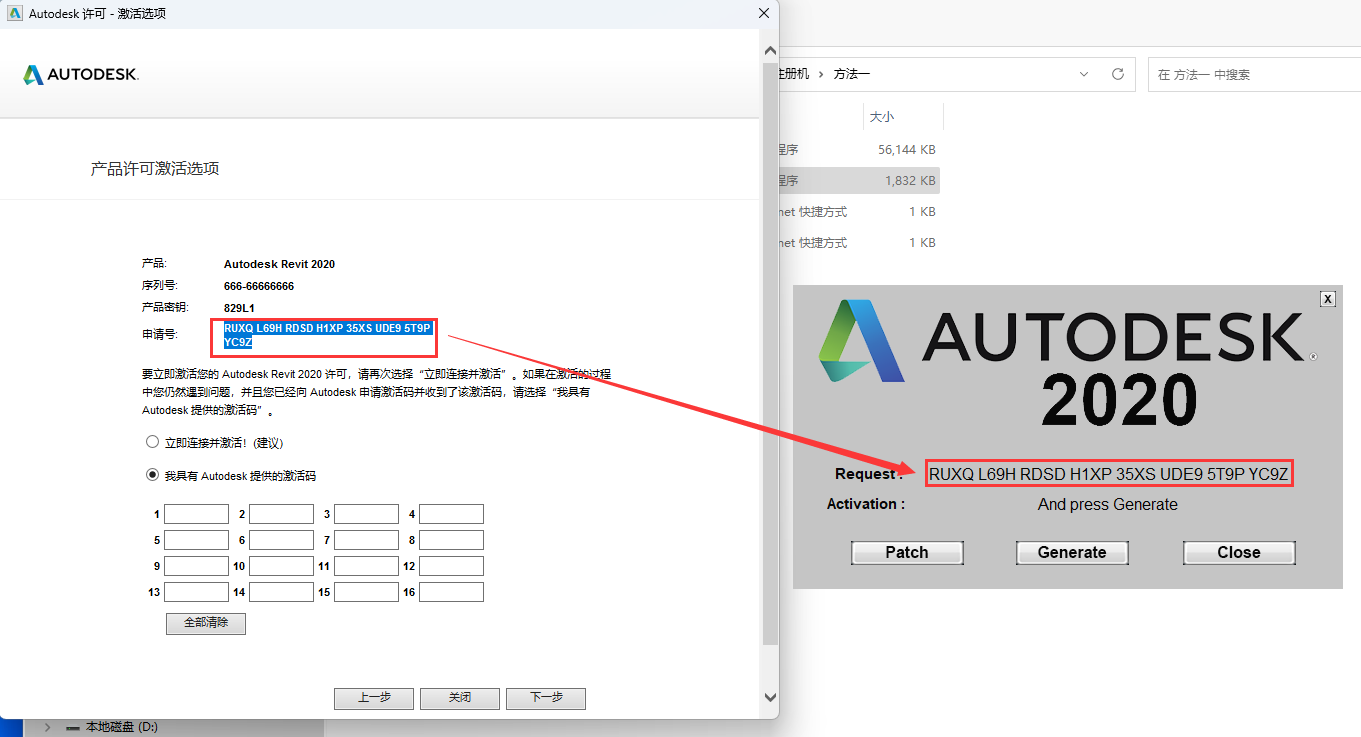Click the Autodesk Revit 2020 product name

tap(279, 264)
